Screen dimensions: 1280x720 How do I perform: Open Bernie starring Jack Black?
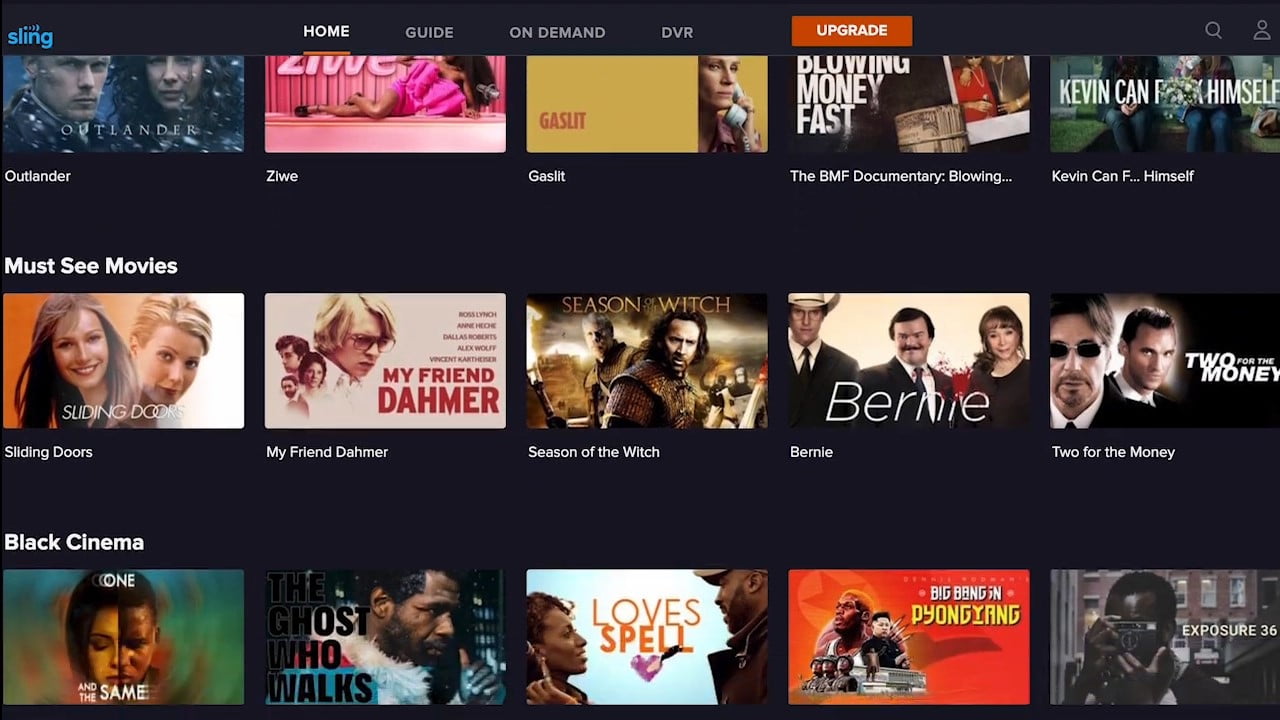pos(909,361)
